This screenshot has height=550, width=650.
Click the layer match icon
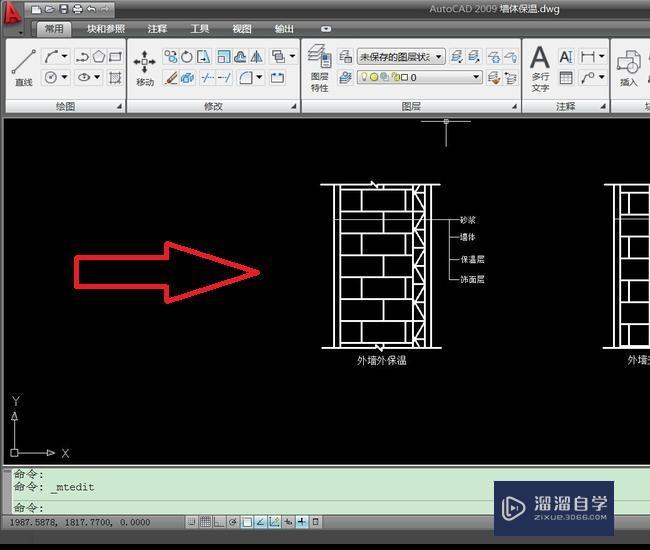(x=494, y=78)
